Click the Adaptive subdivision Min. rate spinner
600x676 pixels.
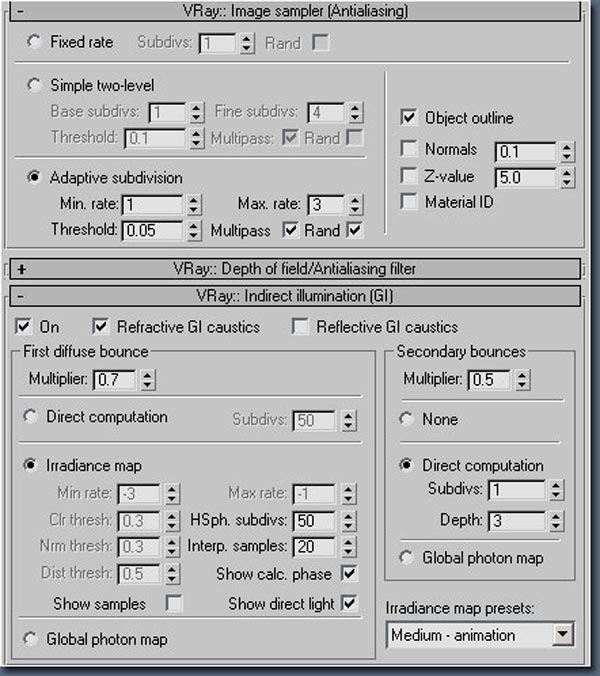click(x=194, y=205)
